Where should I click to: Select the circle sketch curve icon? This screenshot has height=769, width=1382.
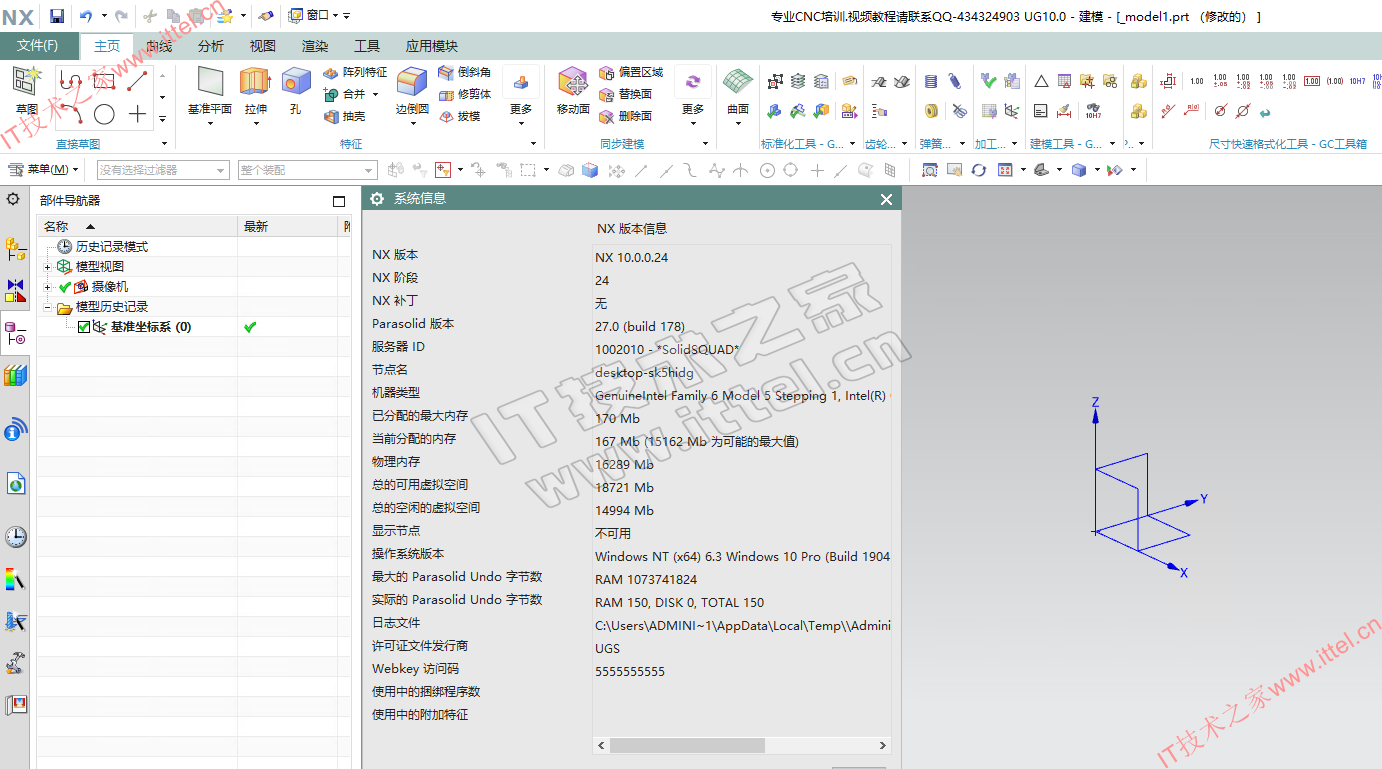(x=104, y=114)
